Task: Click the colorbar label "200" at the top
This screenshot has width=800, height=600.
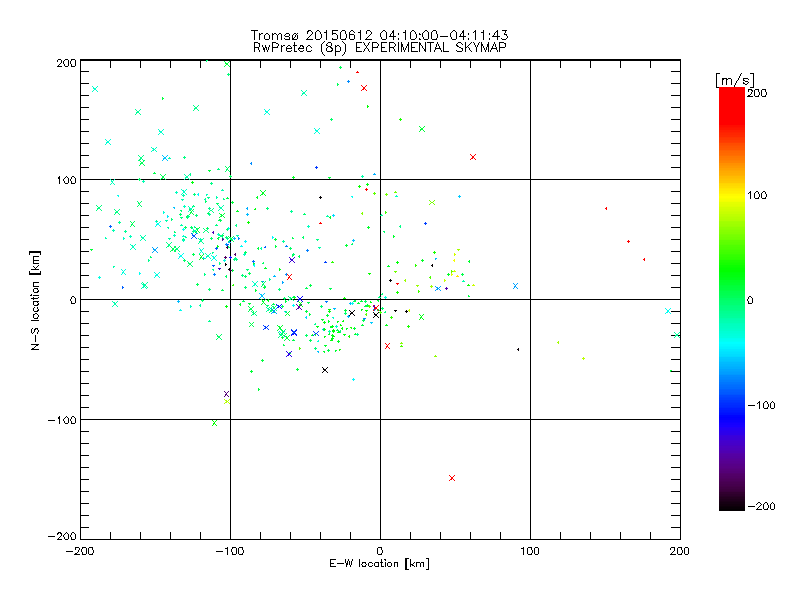Action: click(757, 93)
